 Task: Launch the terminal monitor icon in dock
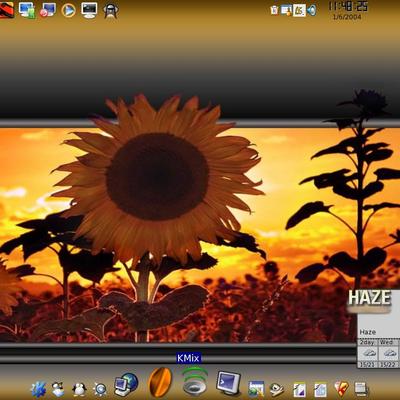click(229, 383)
